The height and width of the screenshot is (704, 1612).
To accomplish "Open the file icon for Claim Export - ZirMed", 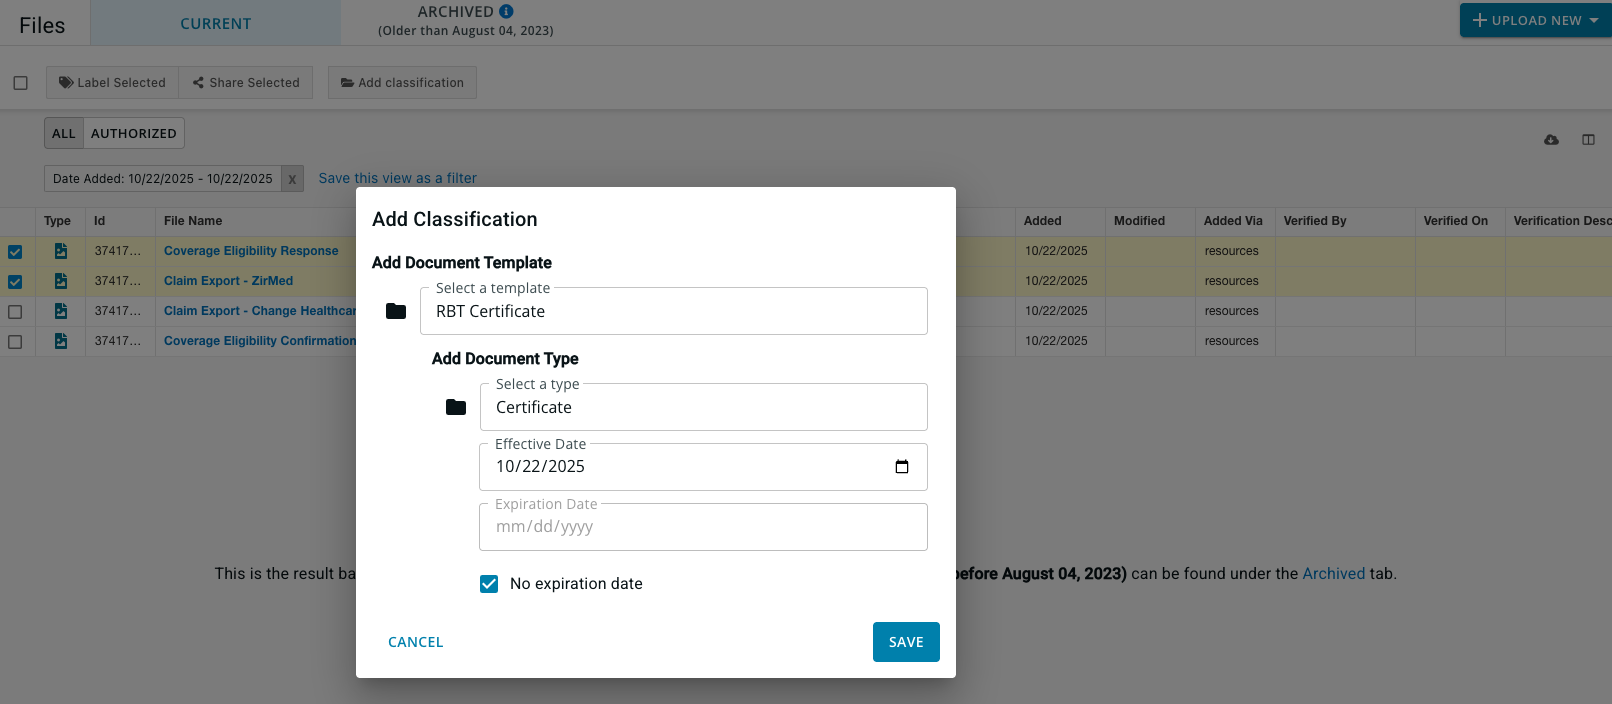I will pos(61,281).
